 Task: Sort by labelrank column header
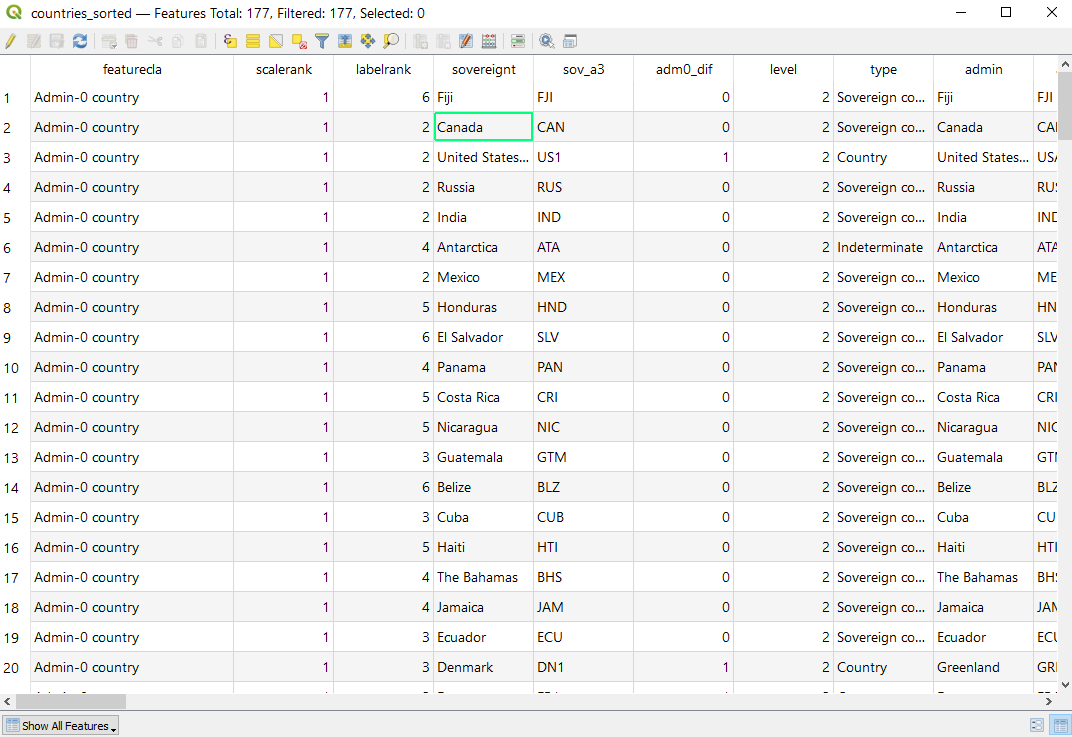(x=384, y=69)
